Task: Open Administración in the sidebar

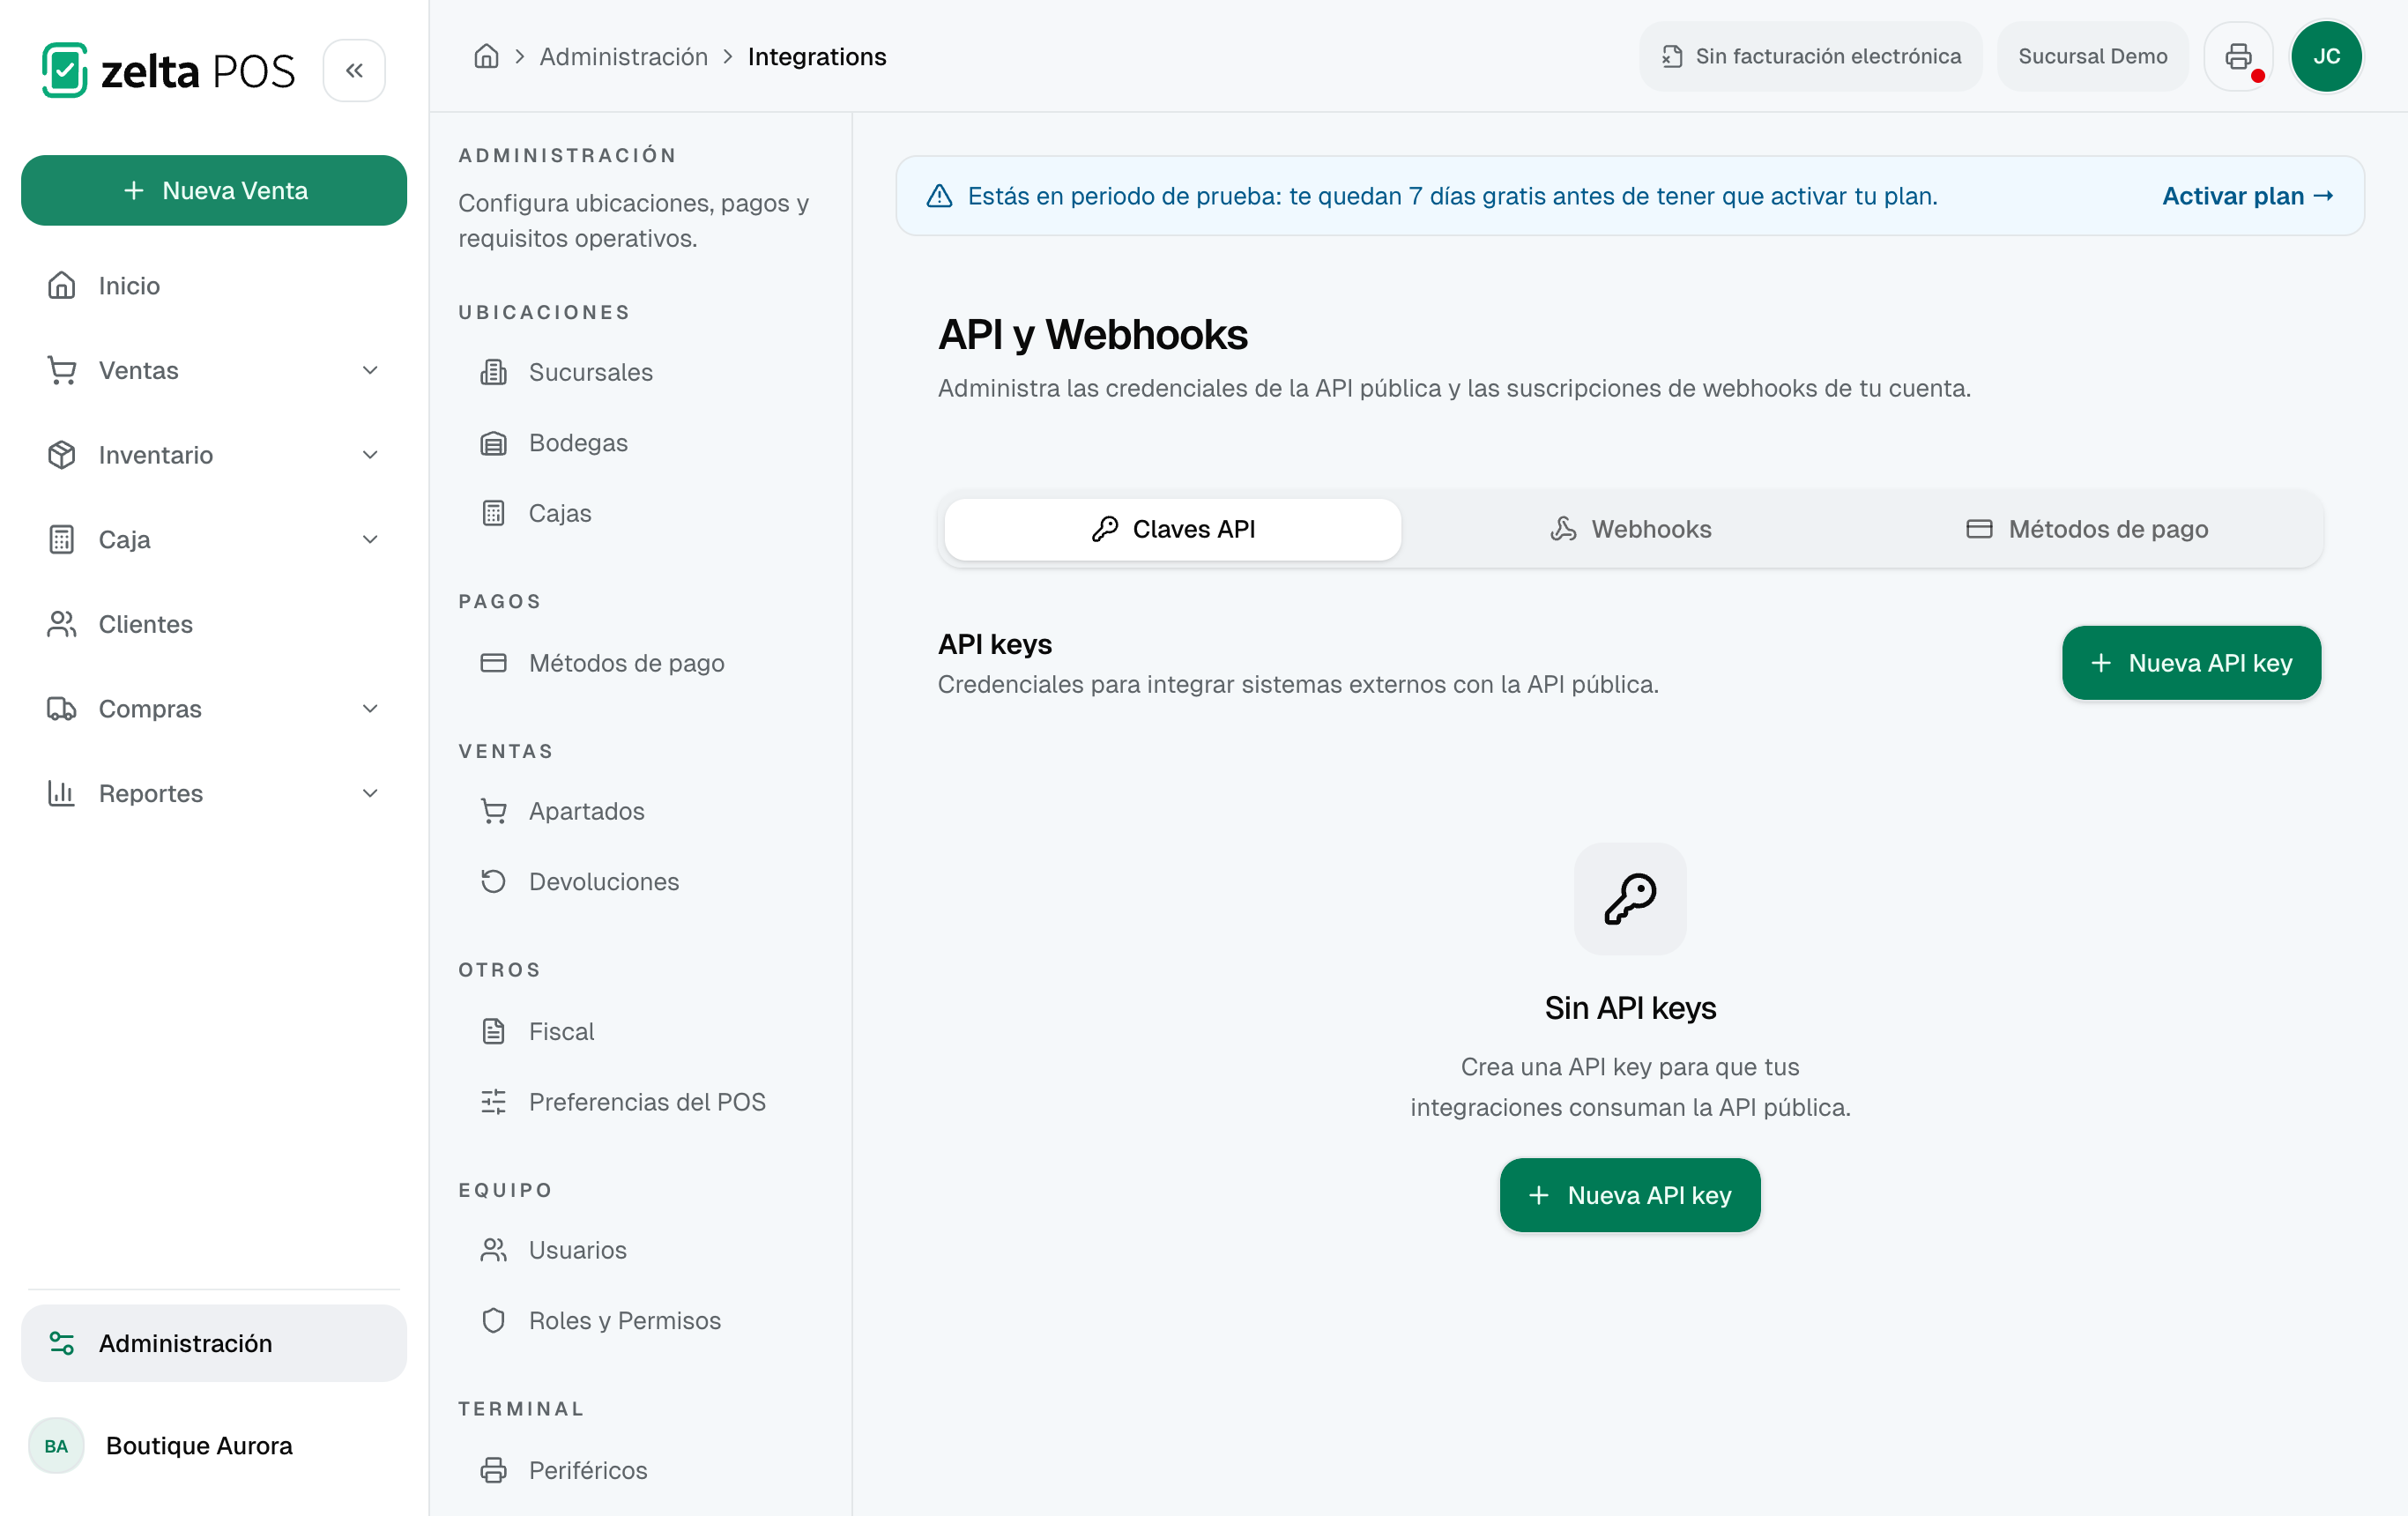Action: point(213,1343)
